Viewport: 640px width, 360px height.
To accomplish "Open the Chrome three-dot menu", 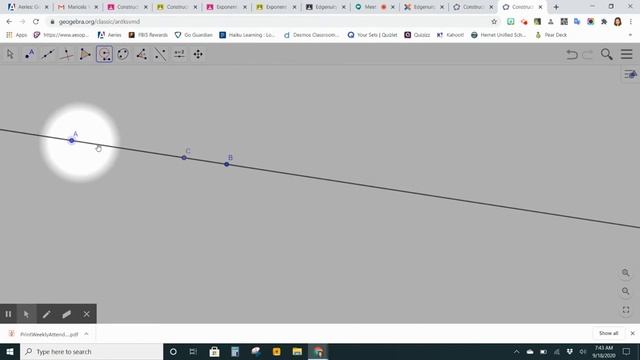I will tap(631, 22).
